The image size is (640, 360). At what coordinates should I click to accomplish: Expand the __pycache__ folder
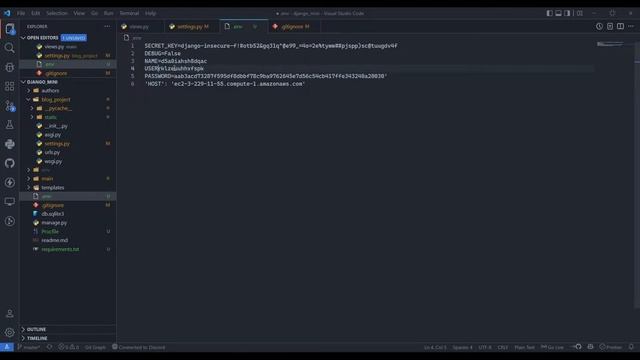32,109
